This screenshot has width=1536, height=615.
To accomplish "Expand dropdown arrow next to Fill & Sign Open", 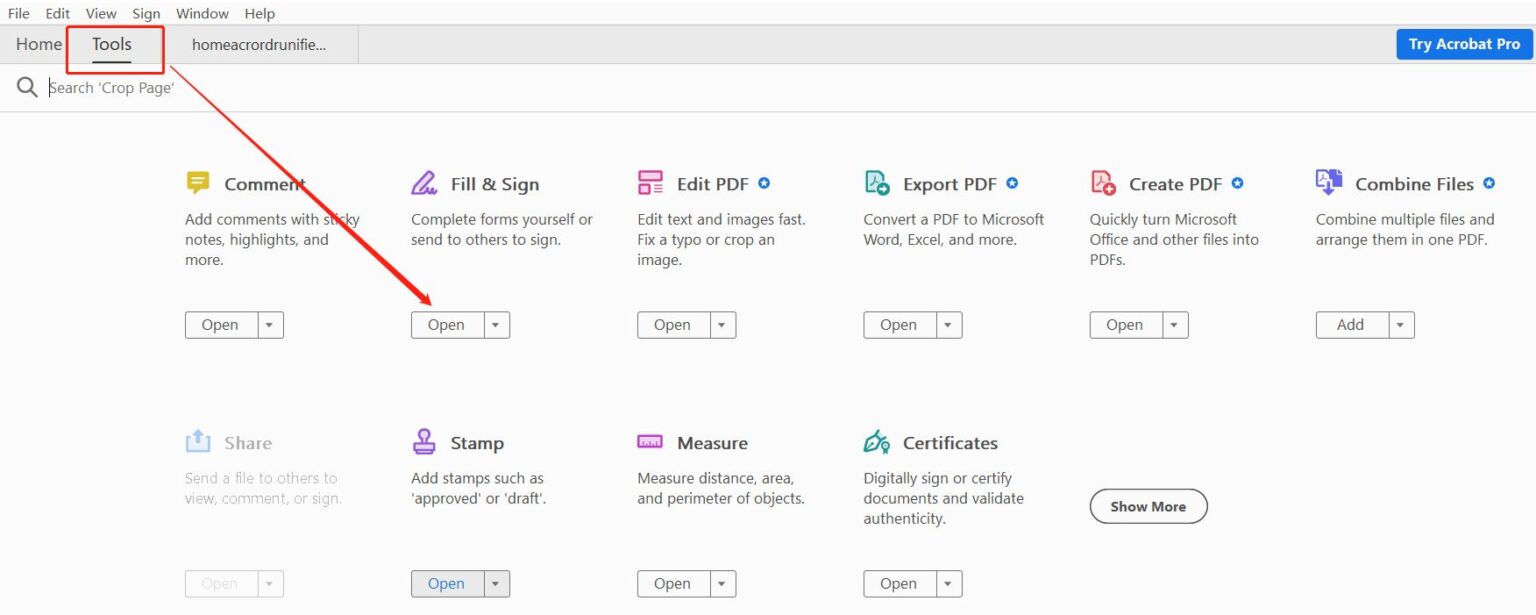I will pyautogui.click(x=497, y=325).
